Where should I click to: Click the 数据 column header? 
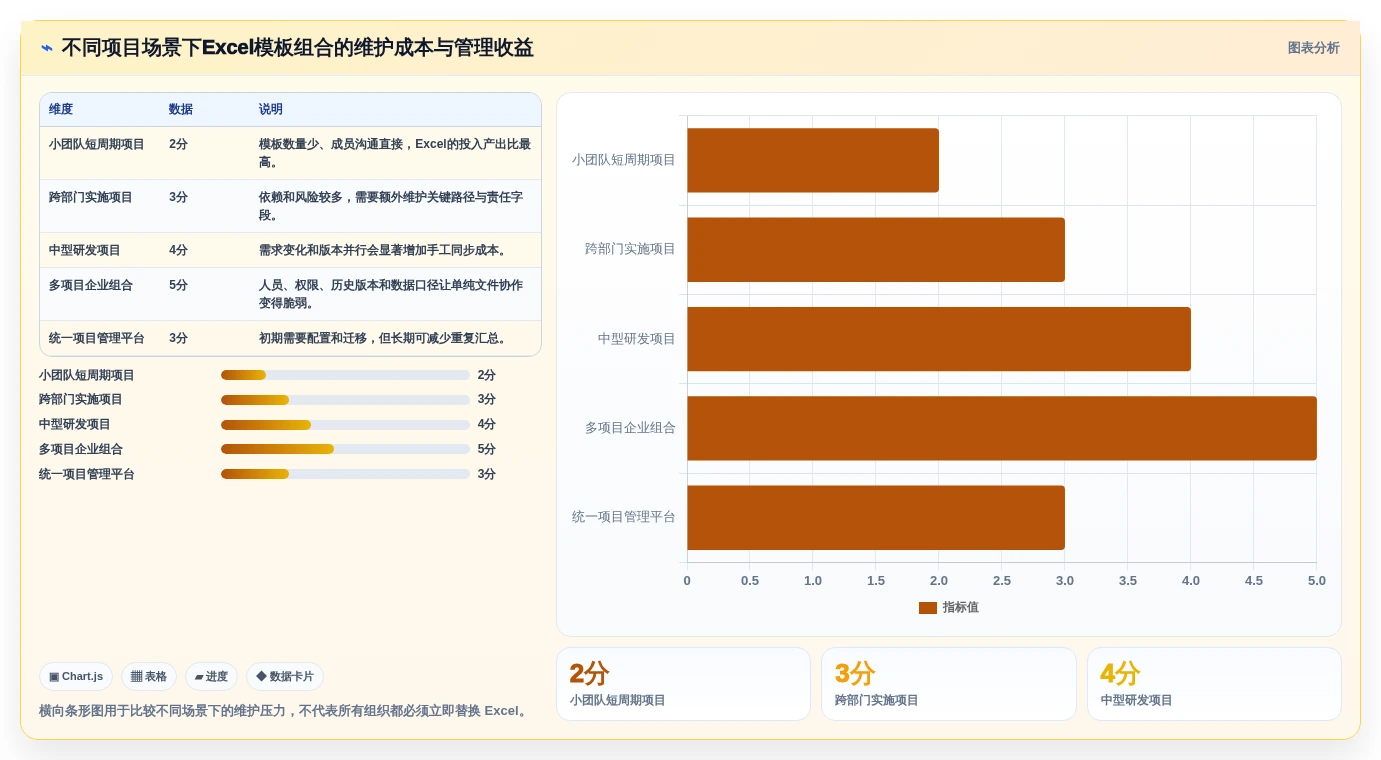point(181,110)
